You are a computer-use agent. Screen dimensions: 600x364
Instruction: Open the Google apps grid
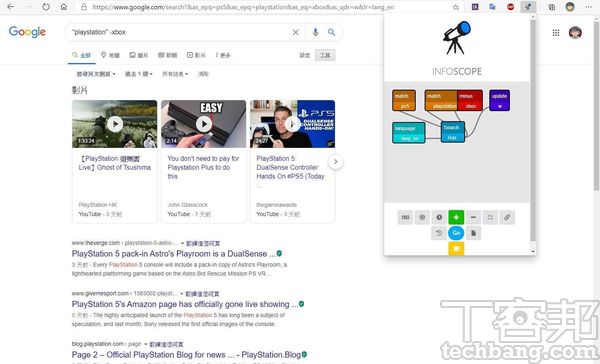[556, 33]
